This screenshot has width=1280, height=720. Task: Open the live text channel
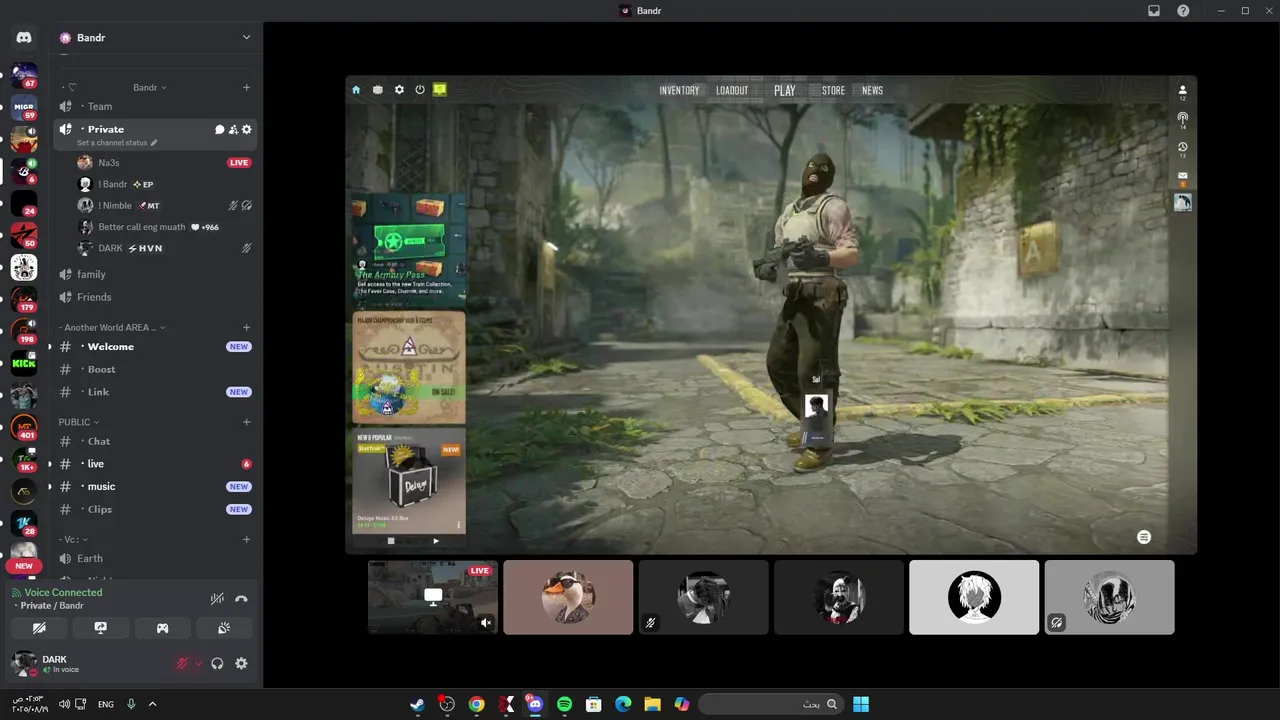(155, 464)
